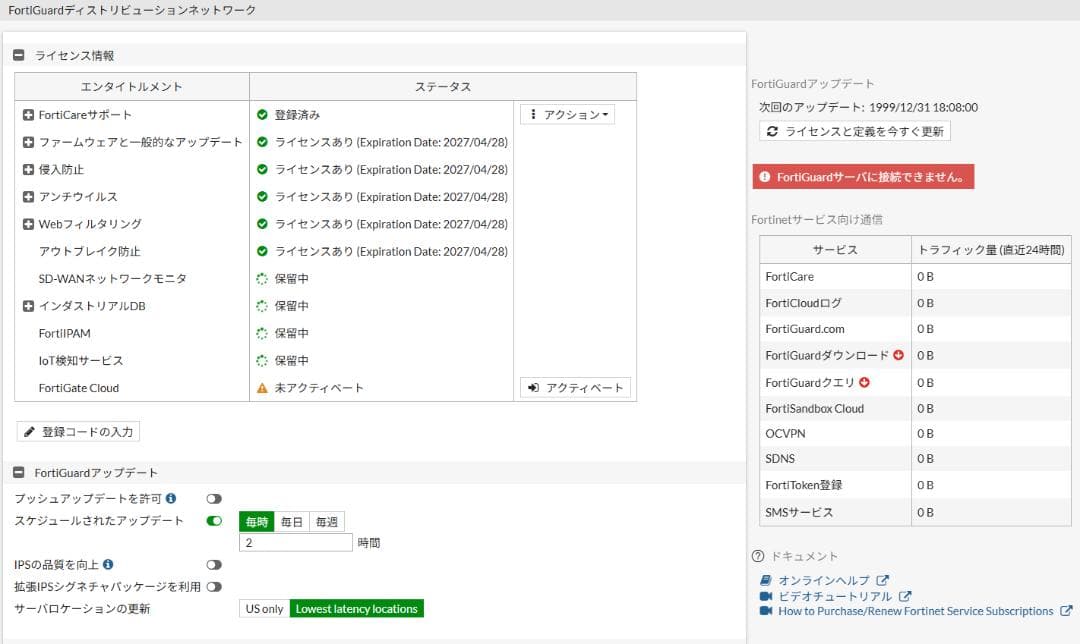Enable the 拡張IPSシグネチャパッケージを利用 toggle
The height and width of the screenshot is (644, 1080).
[213, 585]
